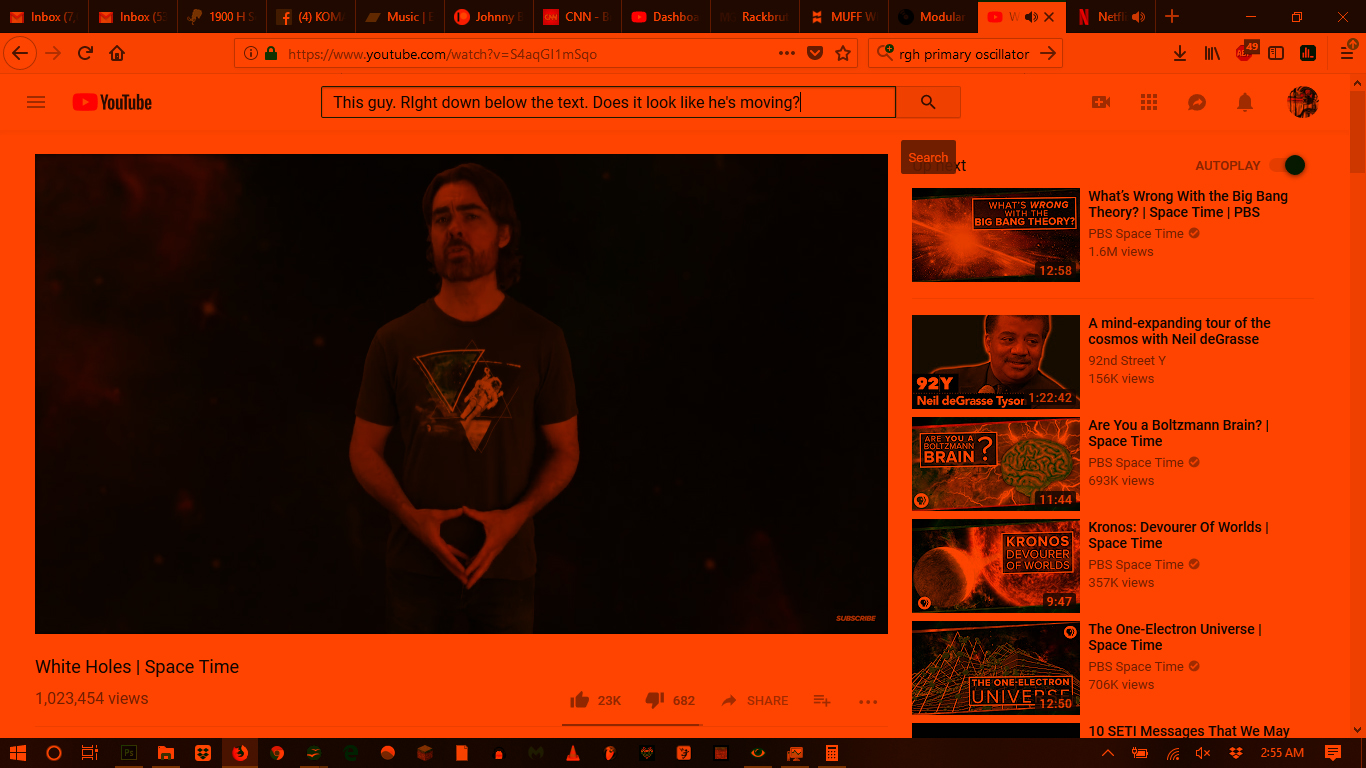Open YouTube notifications bell
Viewport: 1366px width, 768px height.
click(x=1245, y=102)
